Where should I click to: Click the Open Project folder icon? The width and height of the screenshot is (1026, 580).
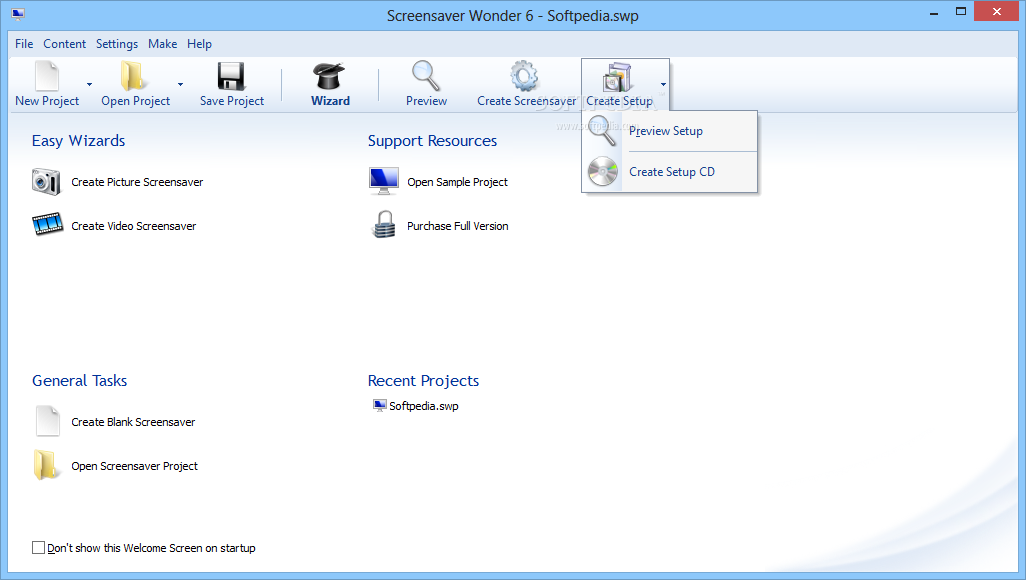tap(133, 76)
